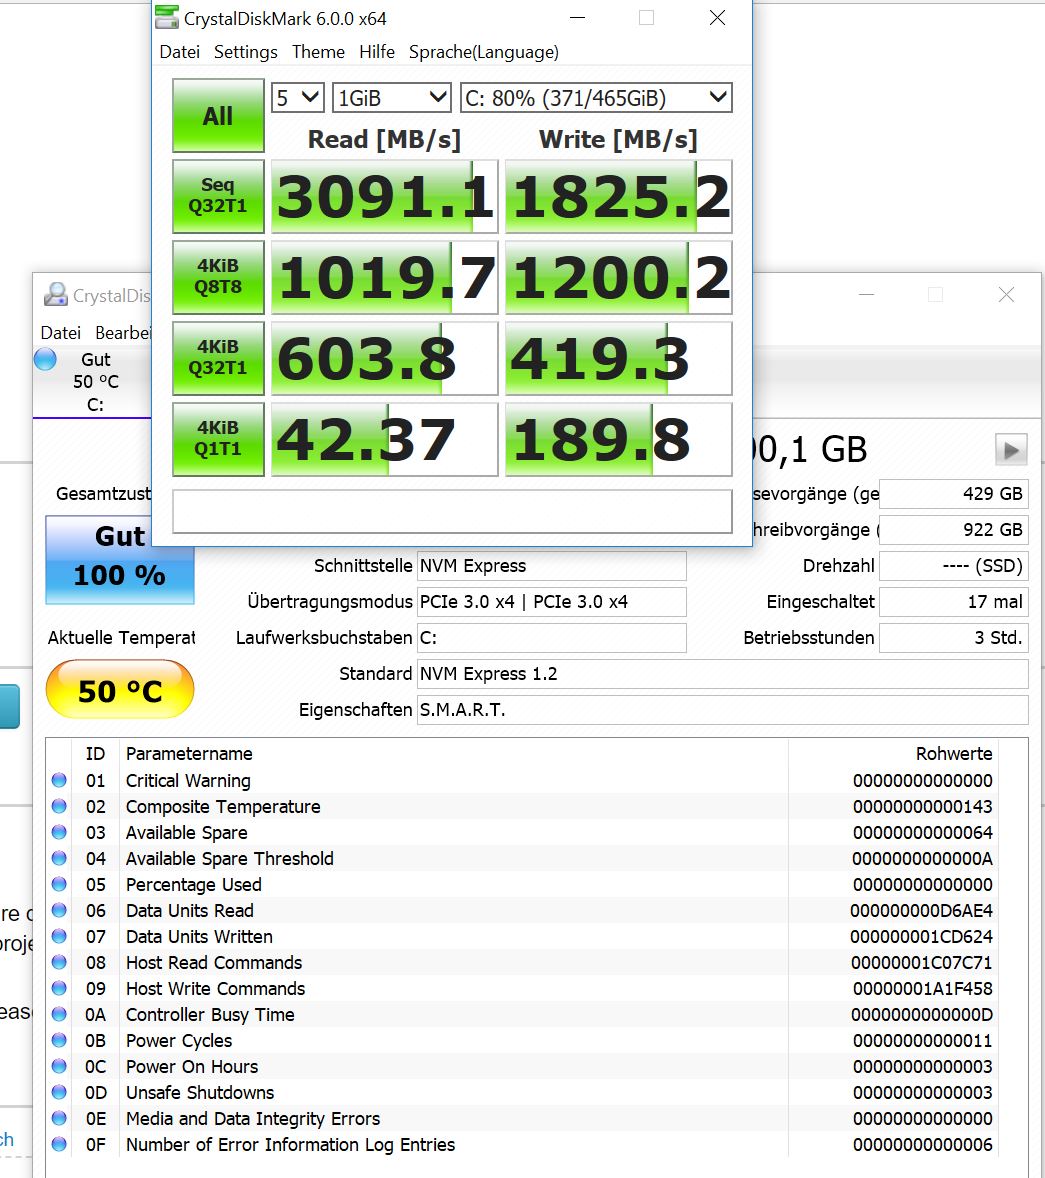Select the Power On Hours row label

pos(192,1066)
